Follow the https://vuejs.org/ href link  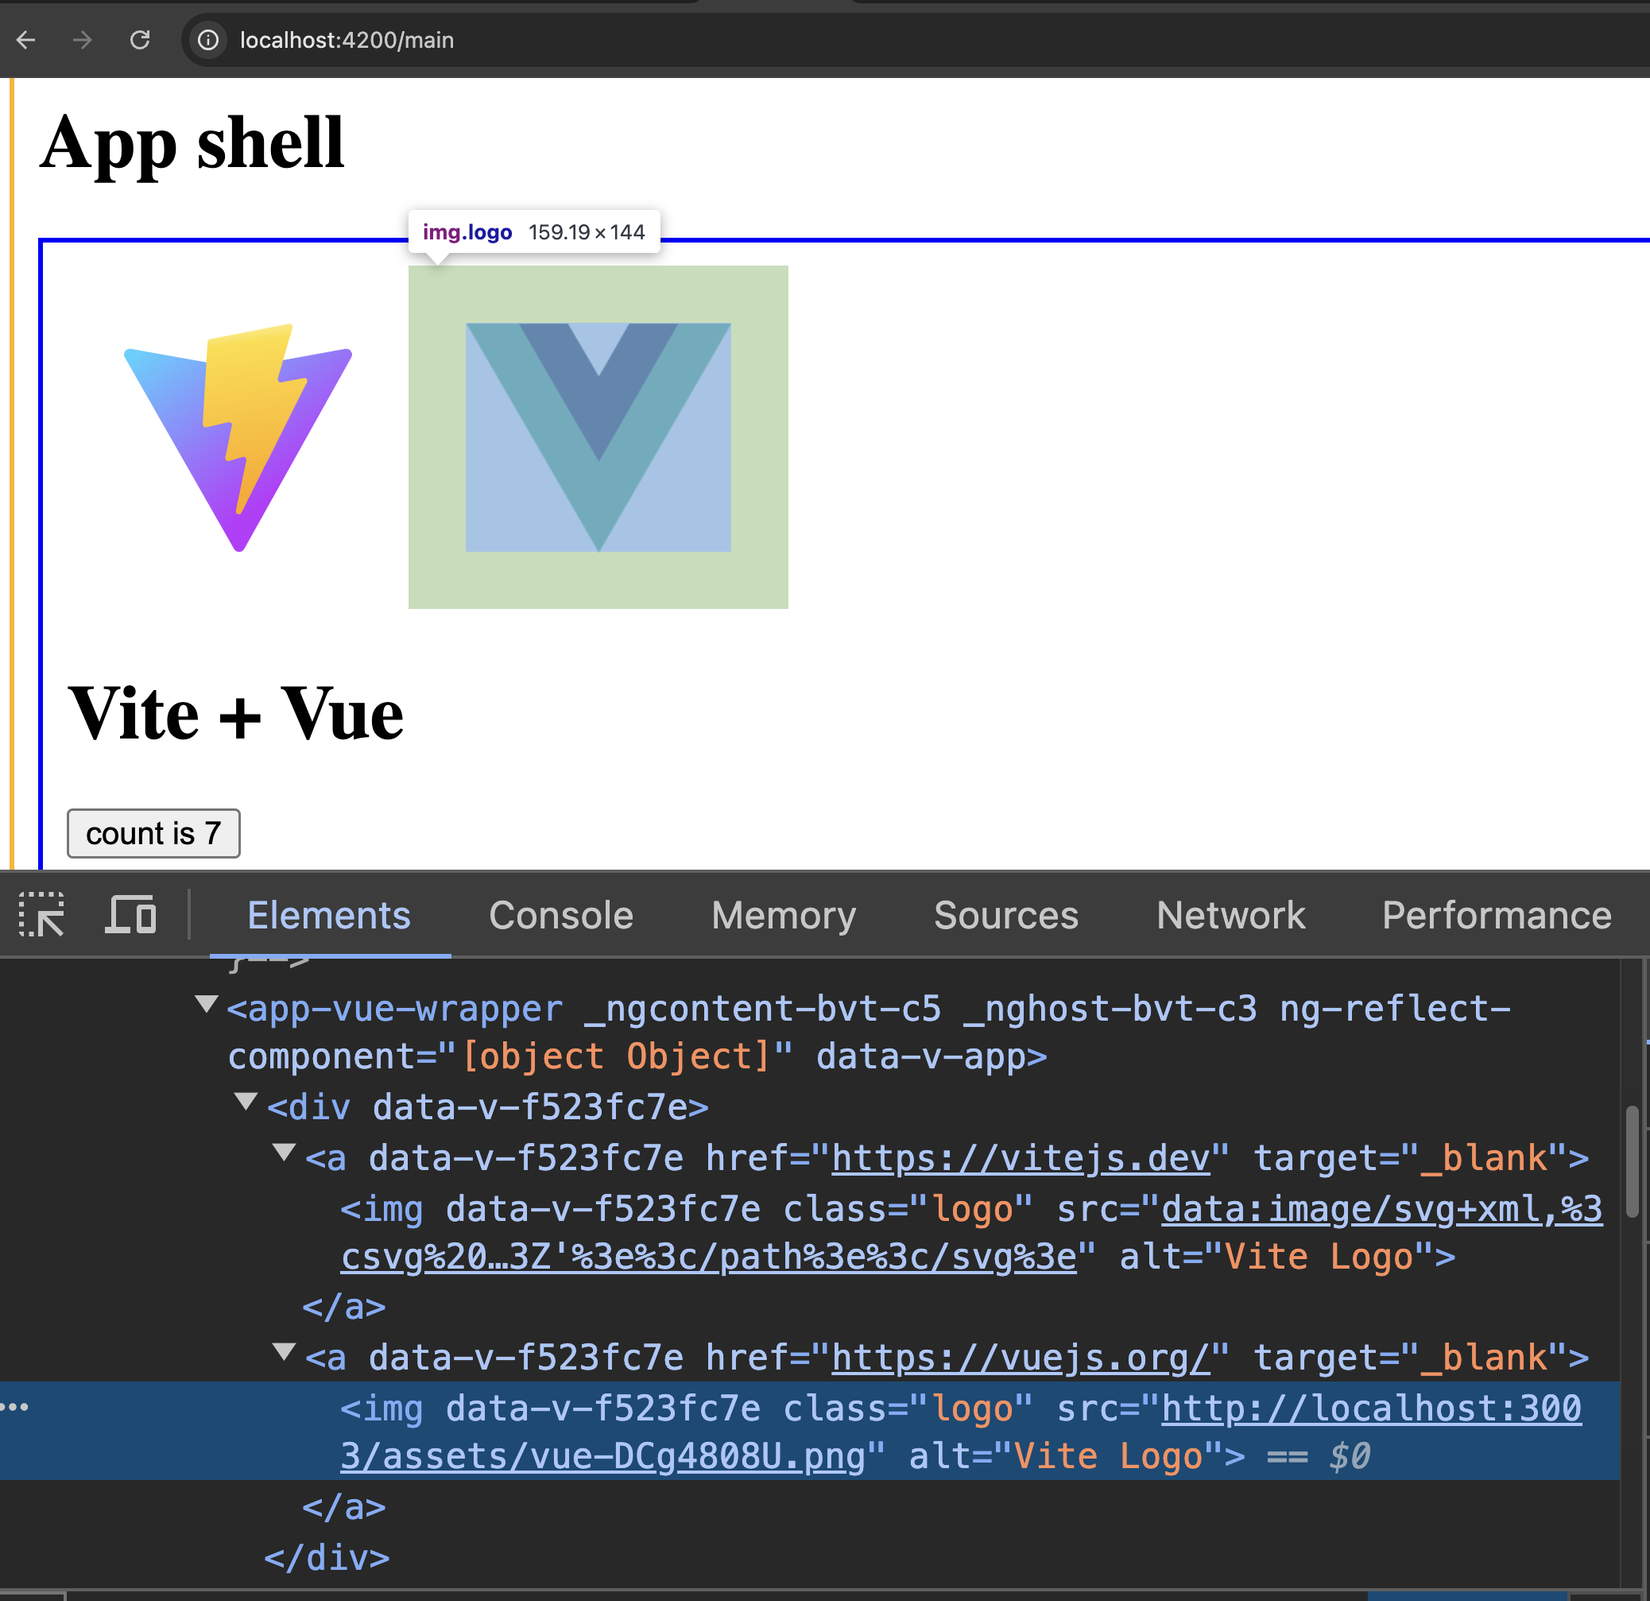[x=1020, y=1357]
